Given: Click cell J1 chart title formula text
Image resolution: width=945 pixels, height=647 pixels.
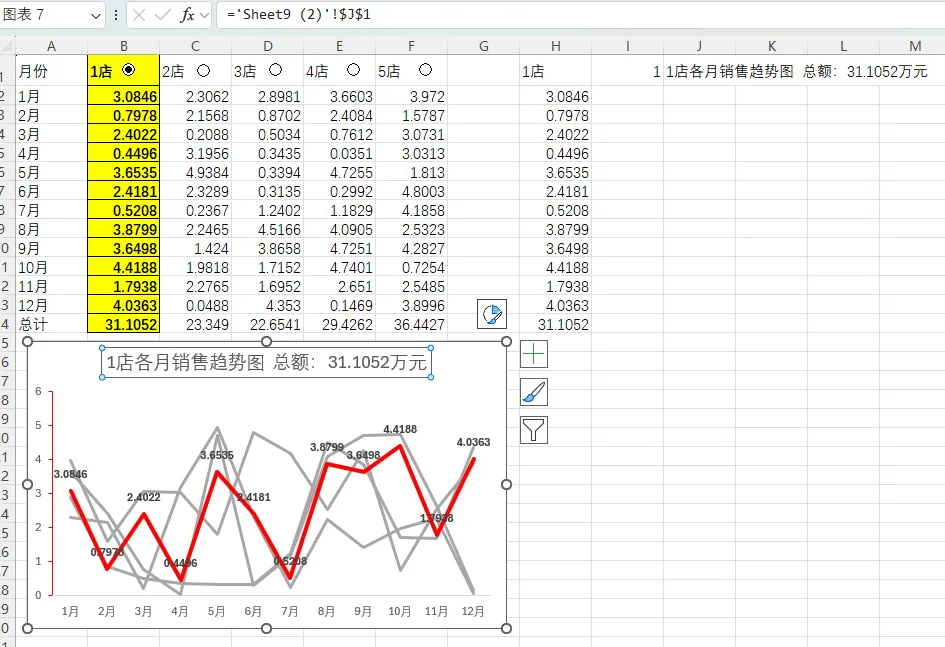Looking at the screenshot, I should tap(796, 71).
